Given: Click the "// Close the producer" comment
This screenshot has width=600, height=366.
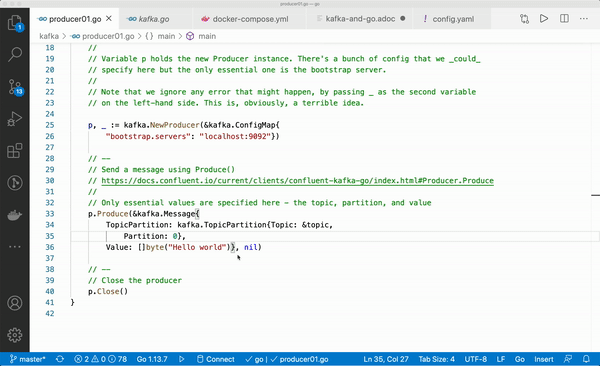Looking at the screenshot, I should pos(135,280).
